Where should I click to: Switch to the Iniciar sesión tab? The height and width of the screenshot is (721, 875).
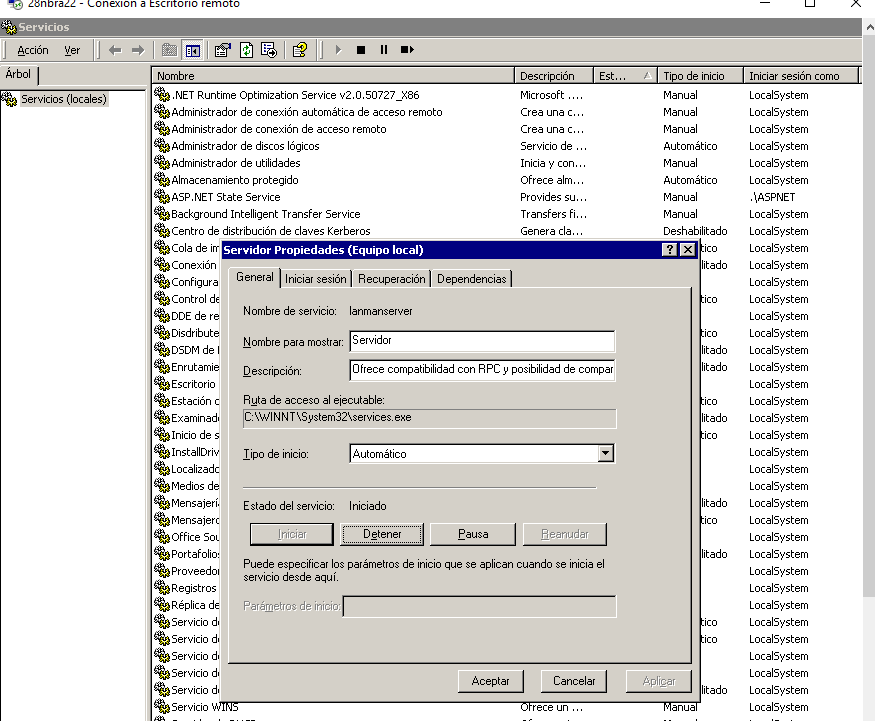pyautogui.click(x=316, y=279)
